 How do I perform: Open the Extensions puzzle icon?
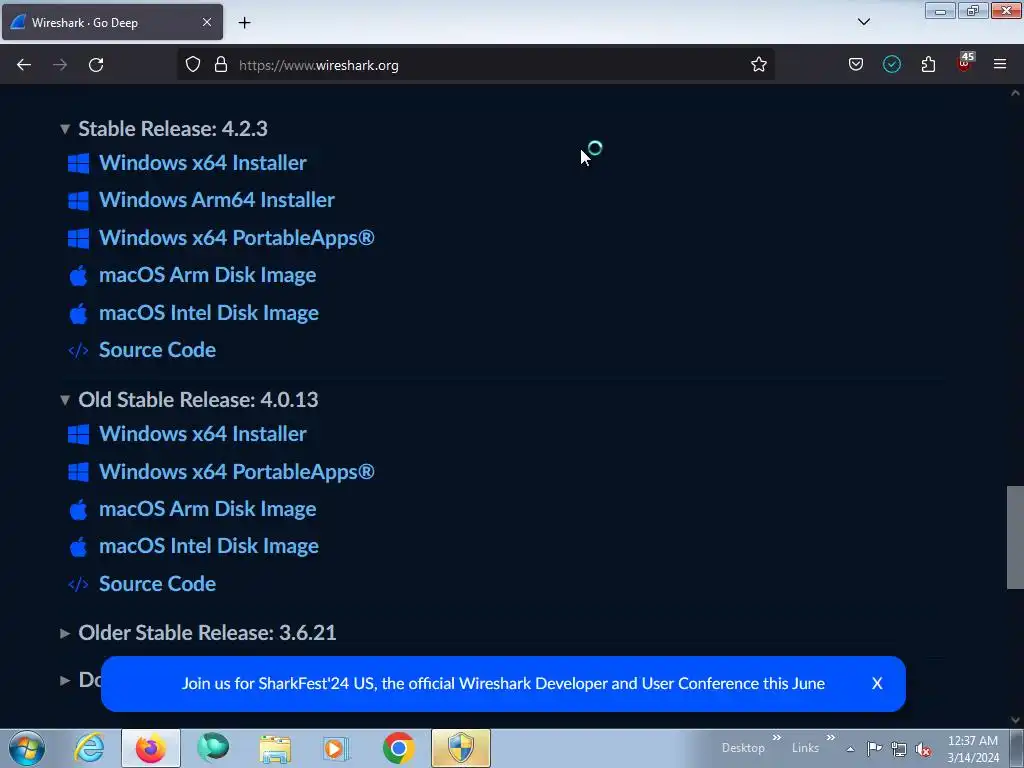click(928, 65)
